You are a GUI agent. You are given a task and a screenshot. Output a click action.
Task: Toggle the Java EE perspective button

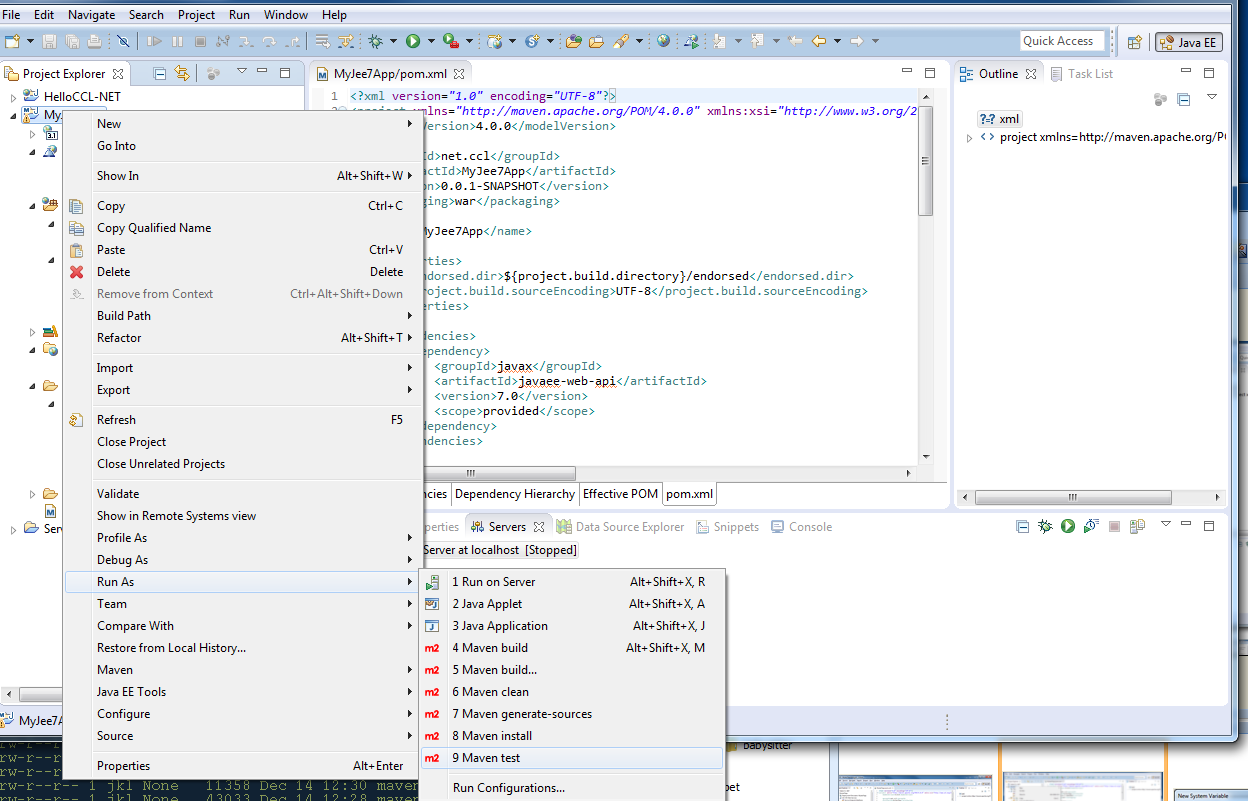point(1188,42)
